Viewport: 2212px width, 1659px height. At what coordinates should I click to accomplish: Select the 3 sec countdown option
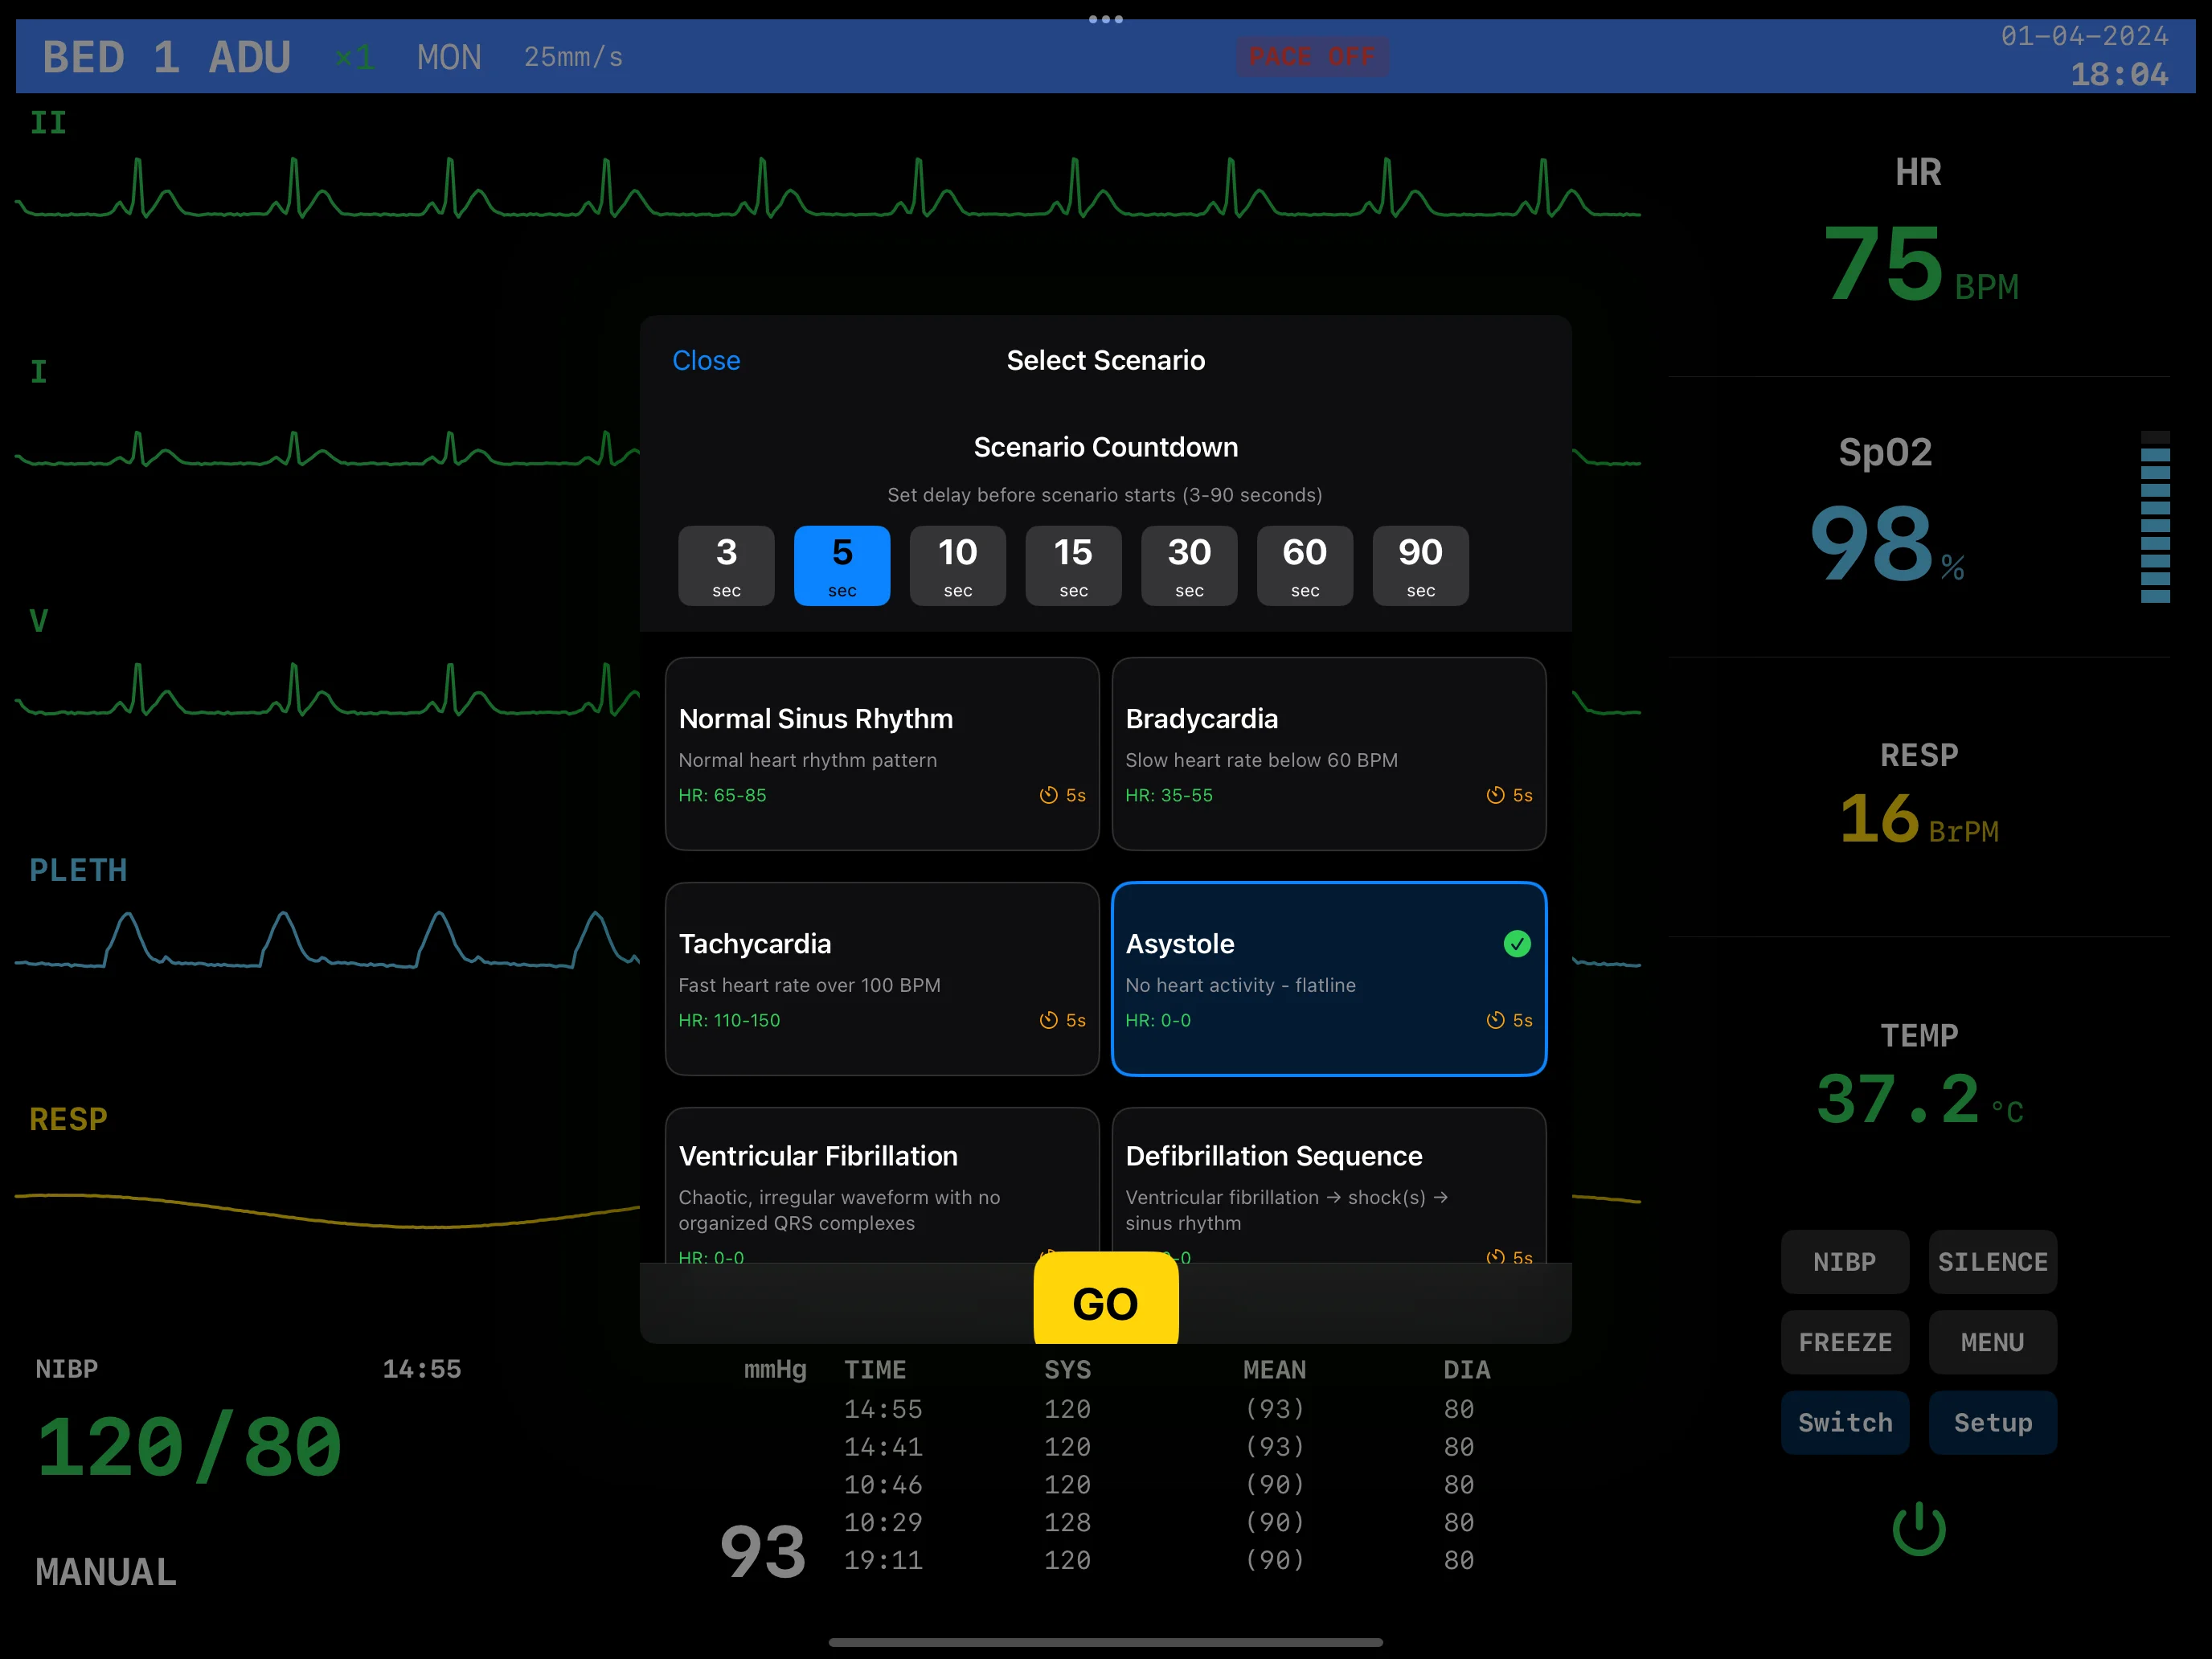[x=726, y=565]
